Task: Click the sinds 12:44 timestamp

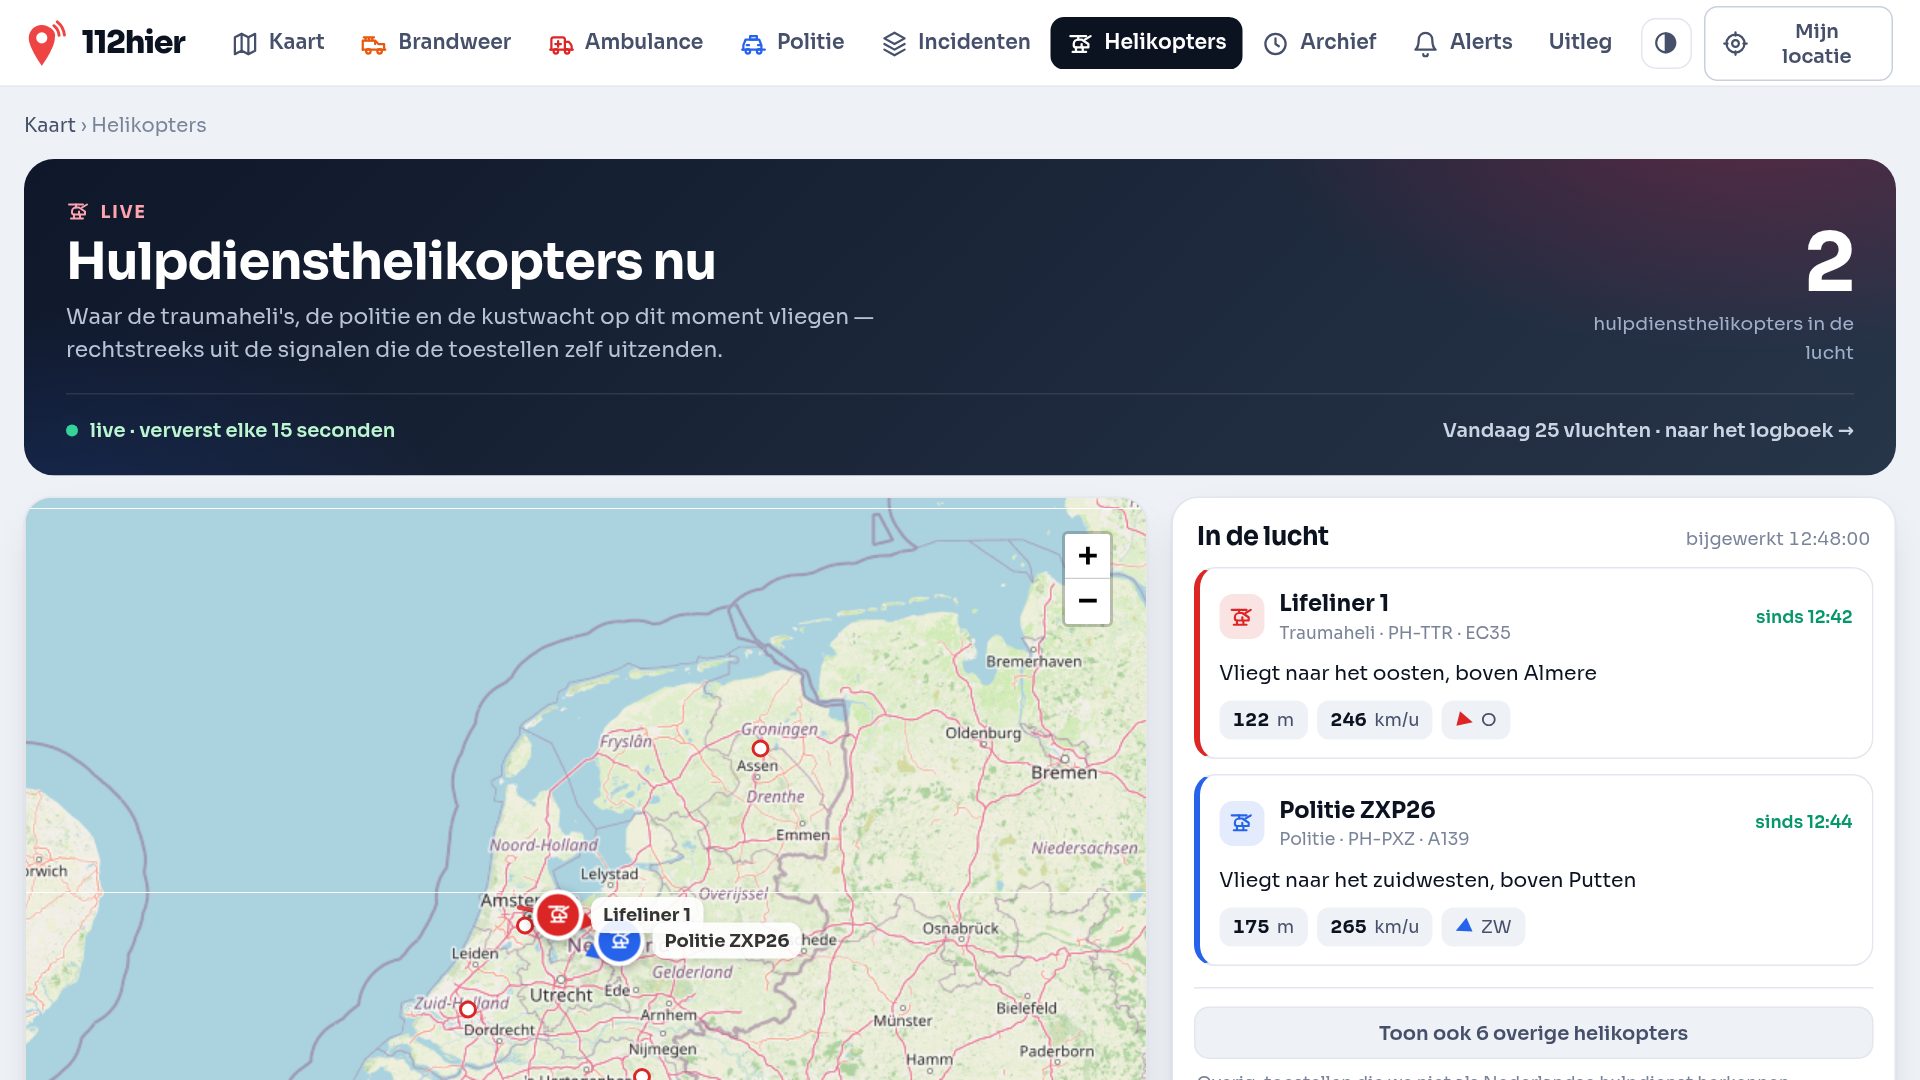Action: pyautogui.click(x=1803, y=822)
